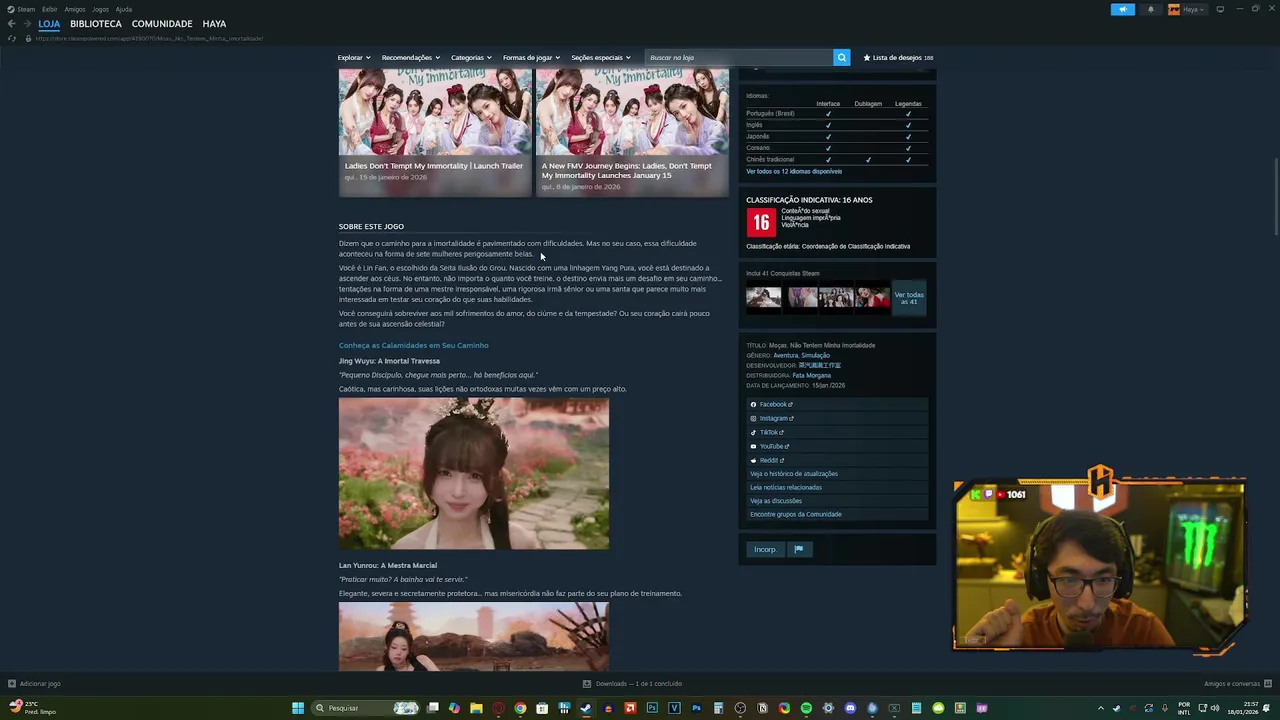Switch to the COMUNIDADE tab
The width and height of the screenshot is (1280, 720).
pyautogui.click(x=162, y=24)
